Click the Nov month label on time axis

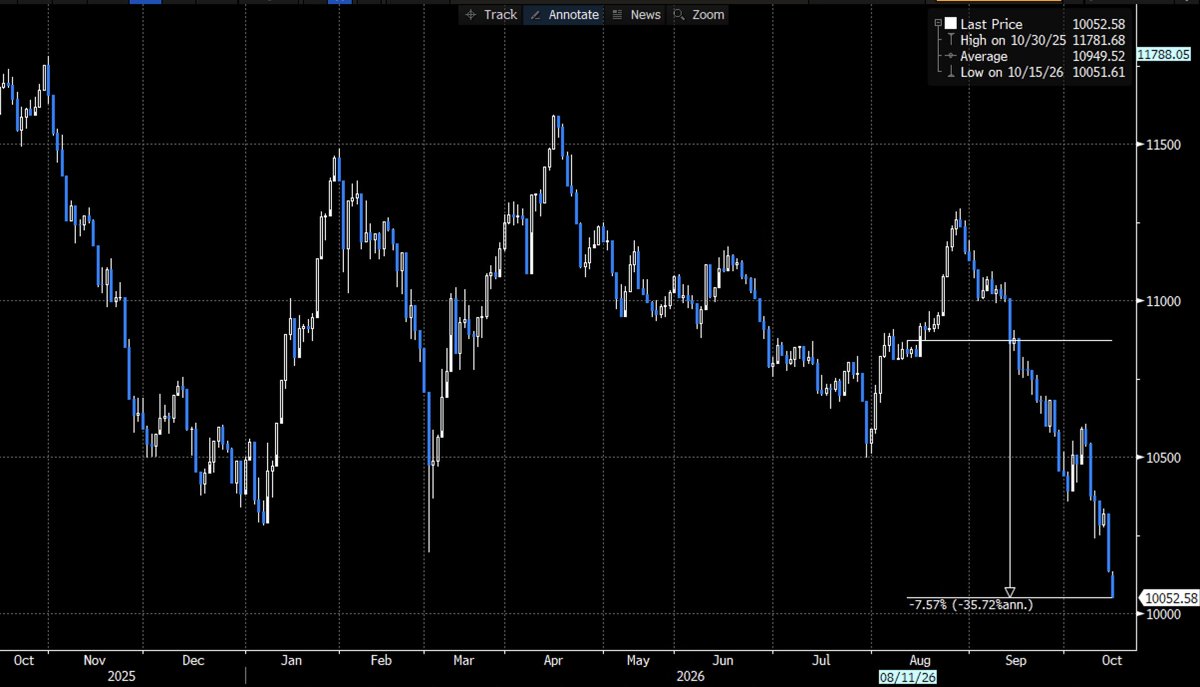tap(94, 660)
